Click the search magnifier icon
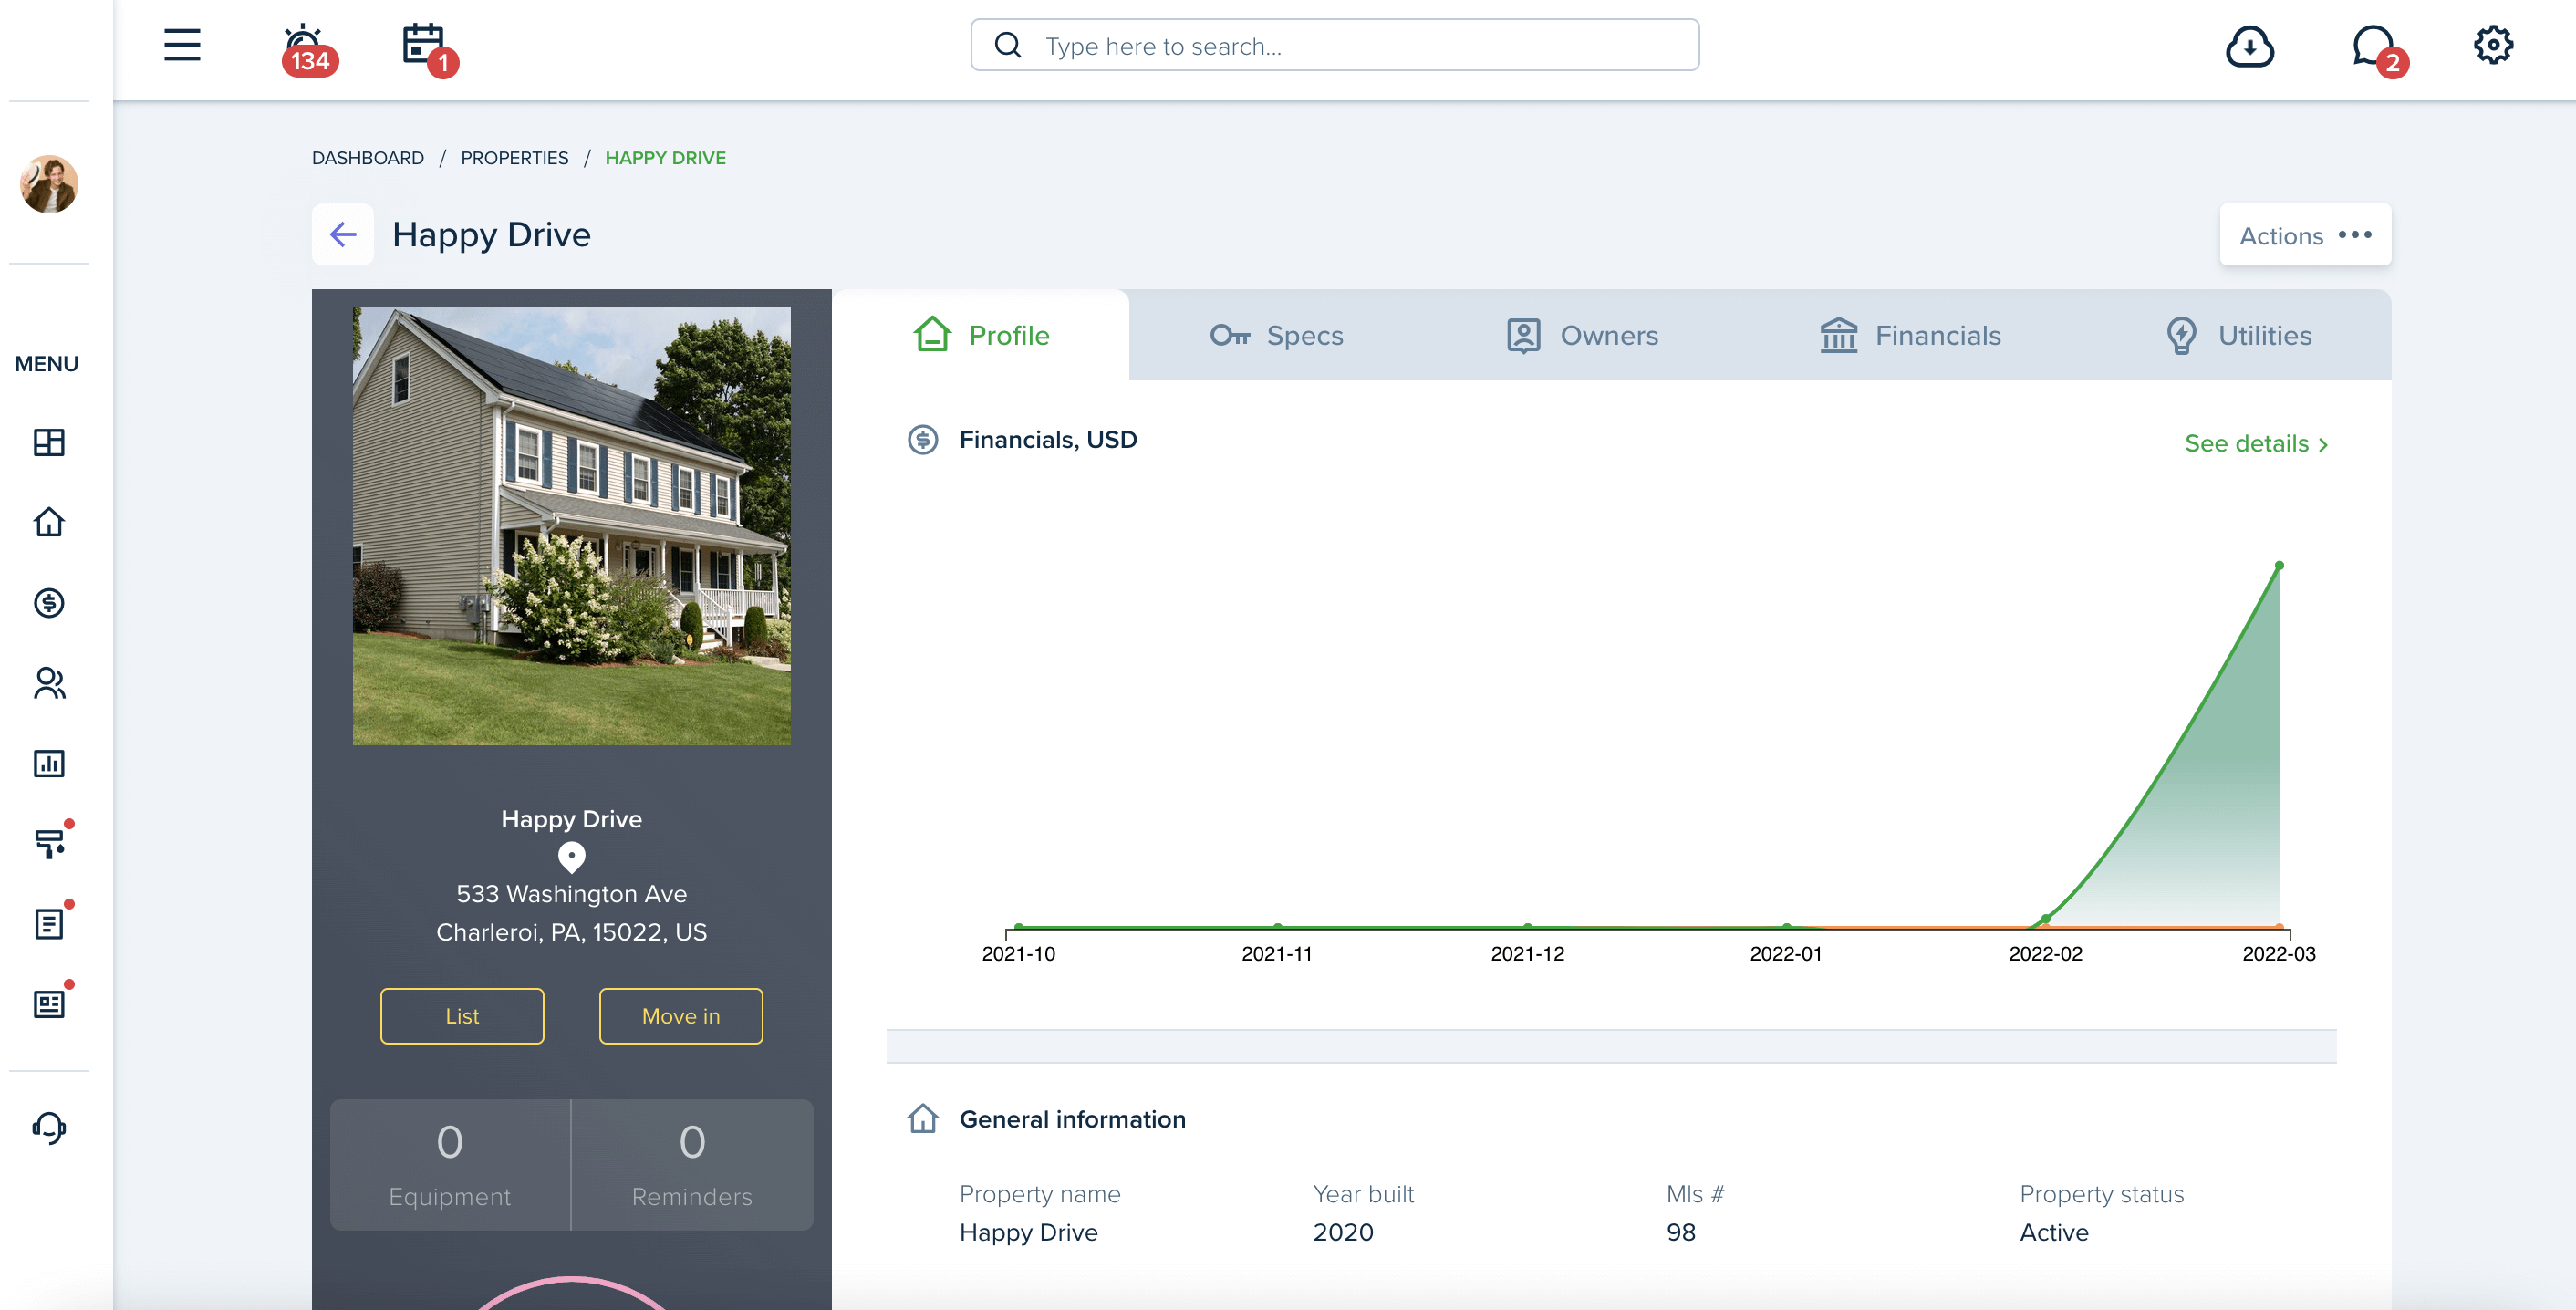Screen dimensions: 2576x1310 1008,45
